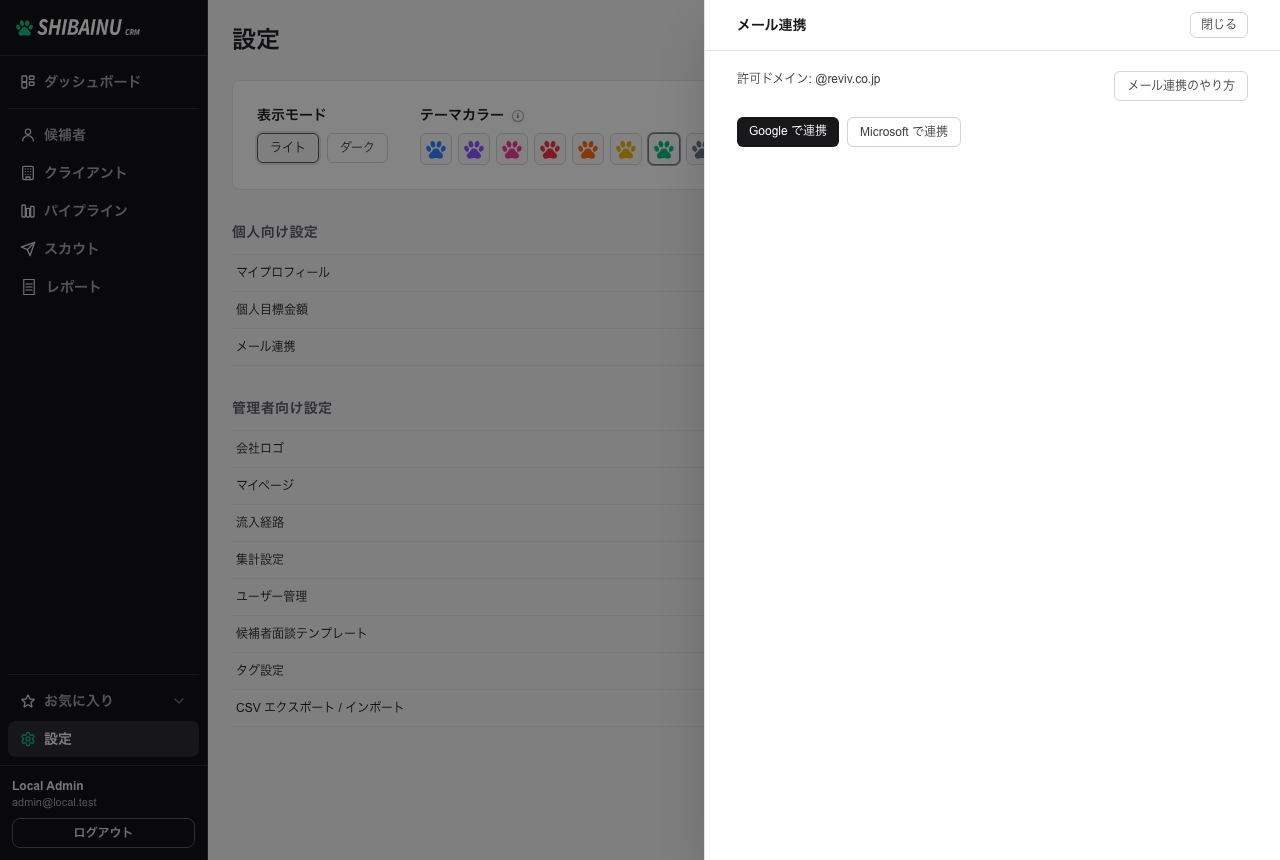Open マイプロフィール settings row
The width and height of the screenshot is (1280, 860).
468,273
